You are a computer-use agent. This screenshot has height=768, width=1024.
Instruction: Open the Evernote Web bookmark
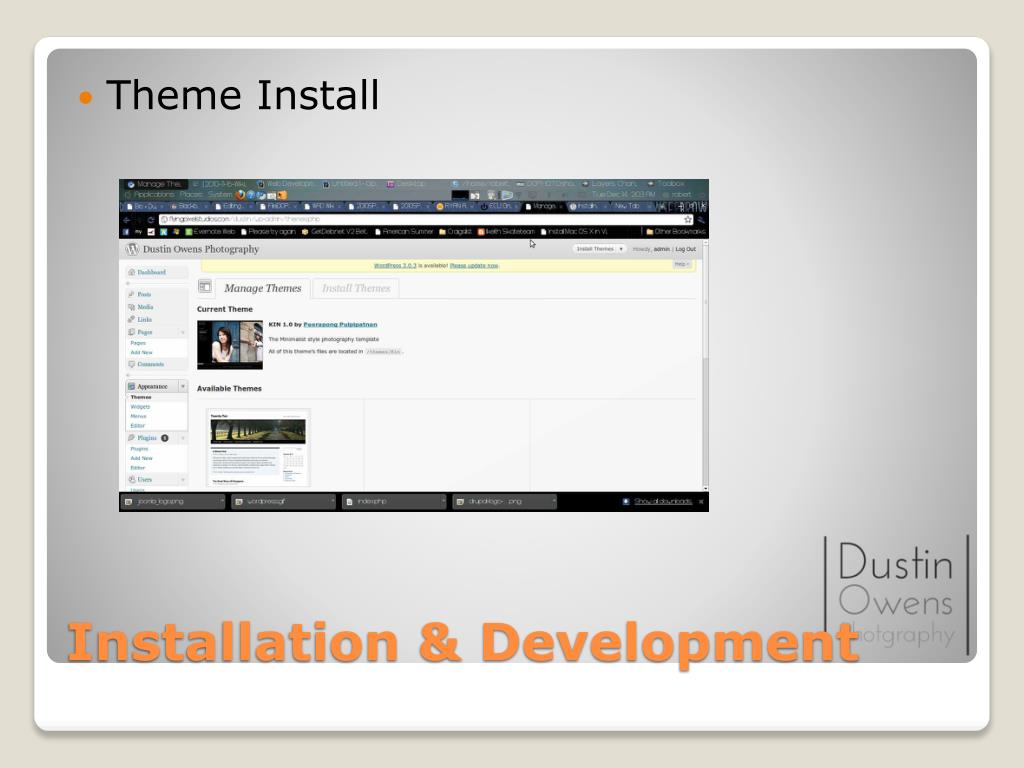(210, 232)
